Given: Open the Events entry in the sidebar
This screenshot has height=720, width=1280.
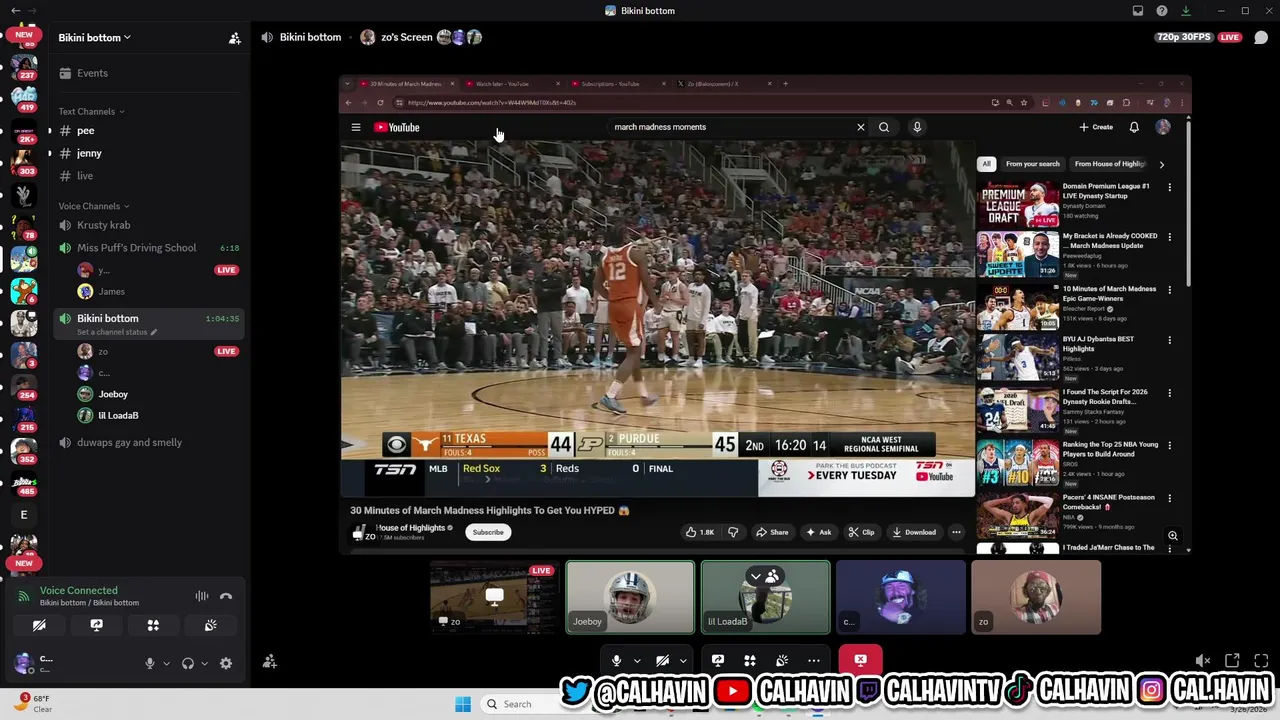Looking at the screenshot, I should click(92, 73).
